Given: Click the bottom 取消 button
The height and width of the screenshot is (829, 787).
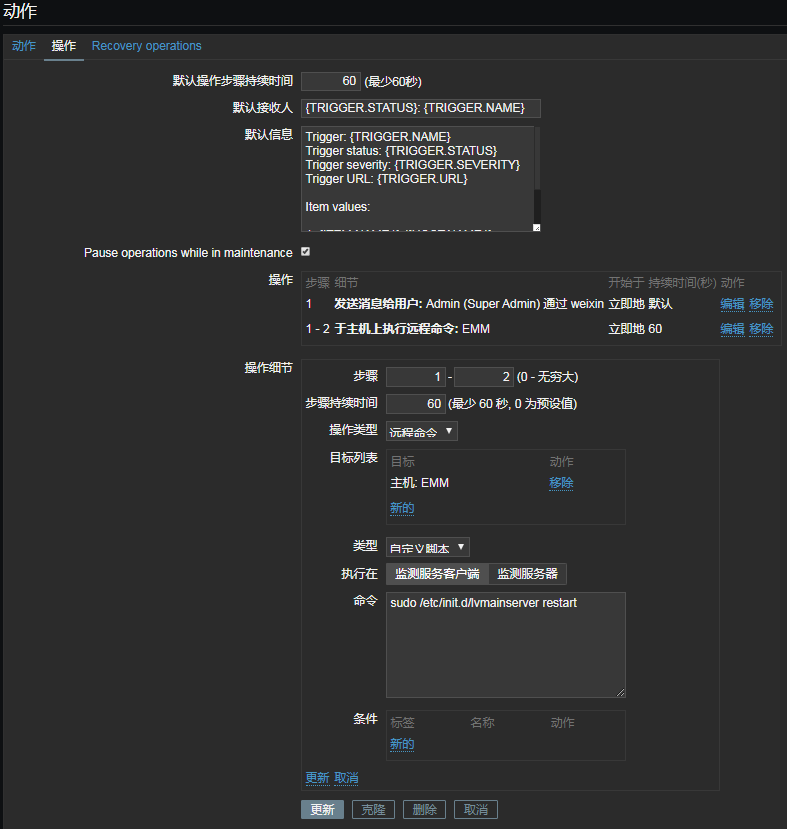Looking at the screenshot, I should [x=476, y=809].
